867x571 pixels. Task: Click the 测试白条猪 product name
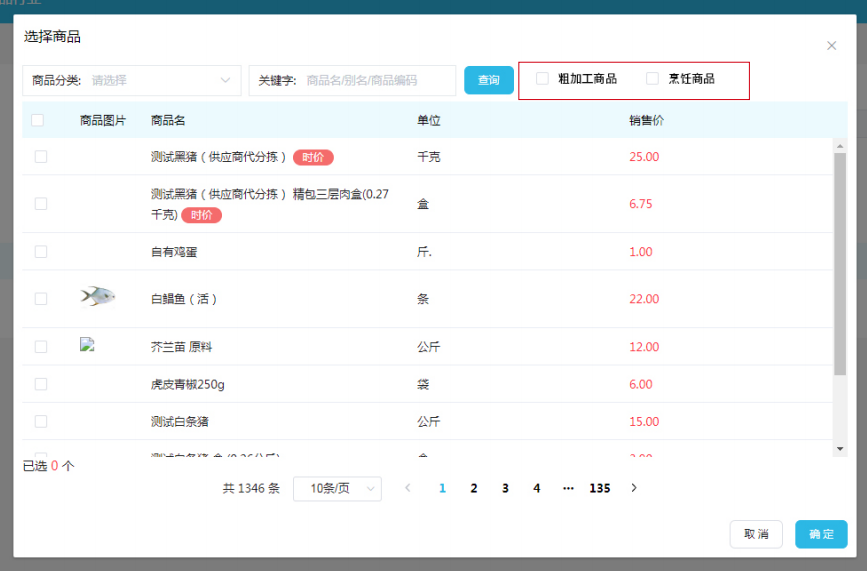coord(180,422)
